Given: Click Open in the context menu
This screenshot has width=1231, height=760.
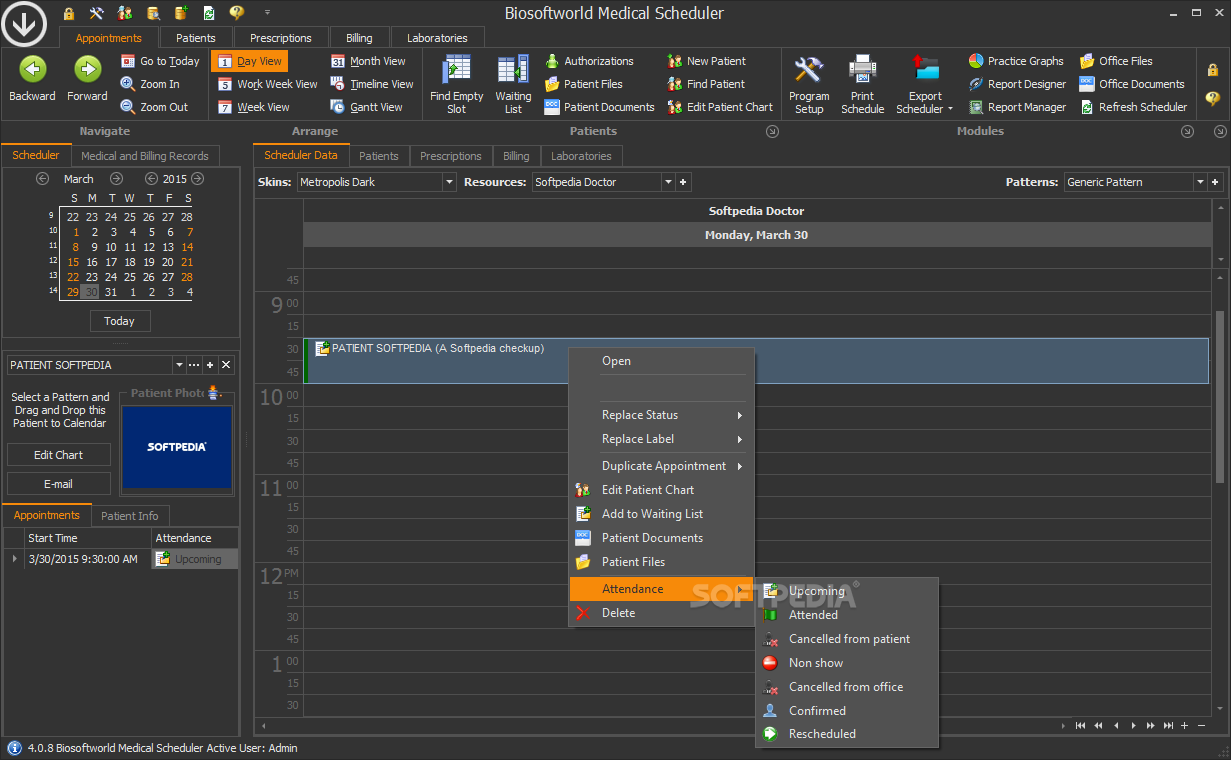Looking at the screenshot, I should 661,361.
